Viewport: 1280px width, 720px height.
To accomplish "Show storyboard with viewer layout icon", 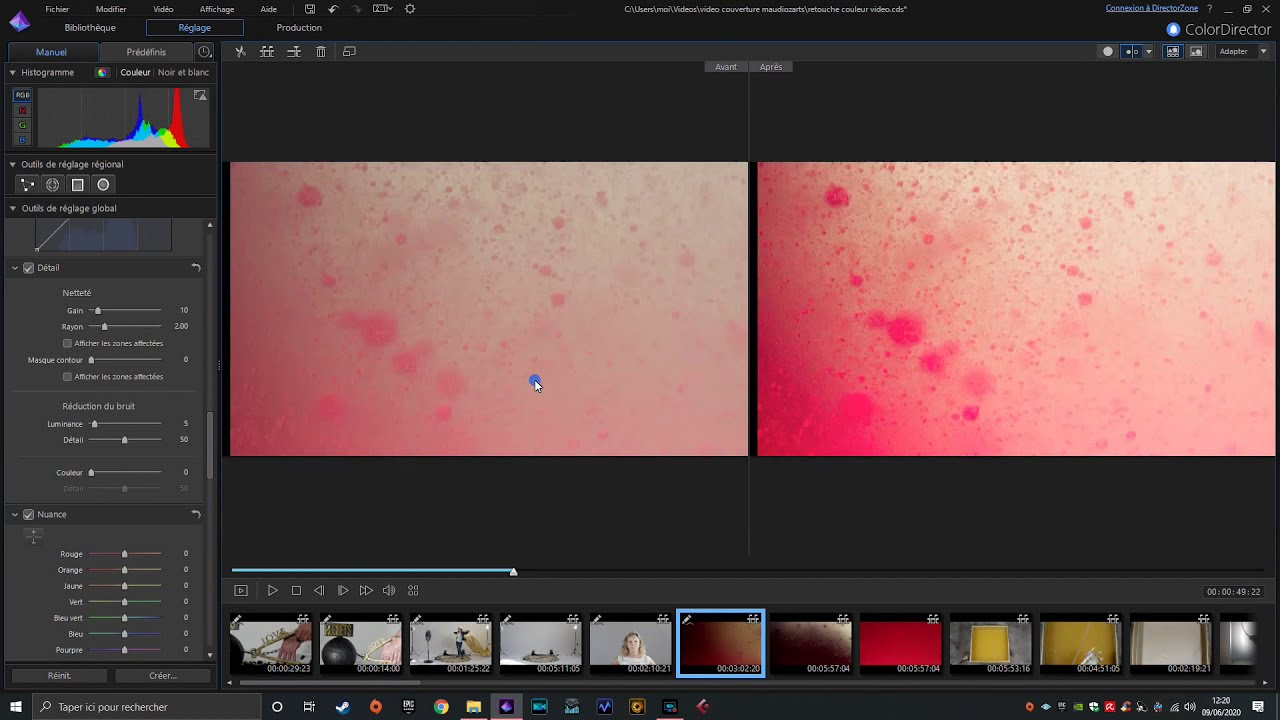I will pyautogui.click(x=1173, y=51).
